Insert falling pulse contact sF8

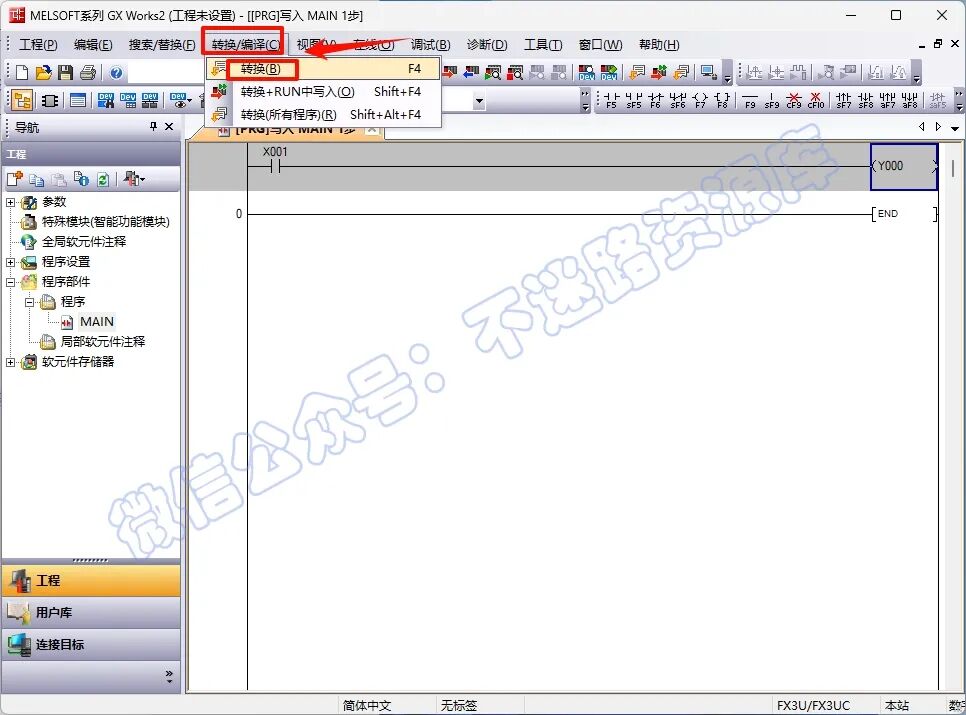tap(866, 100)
